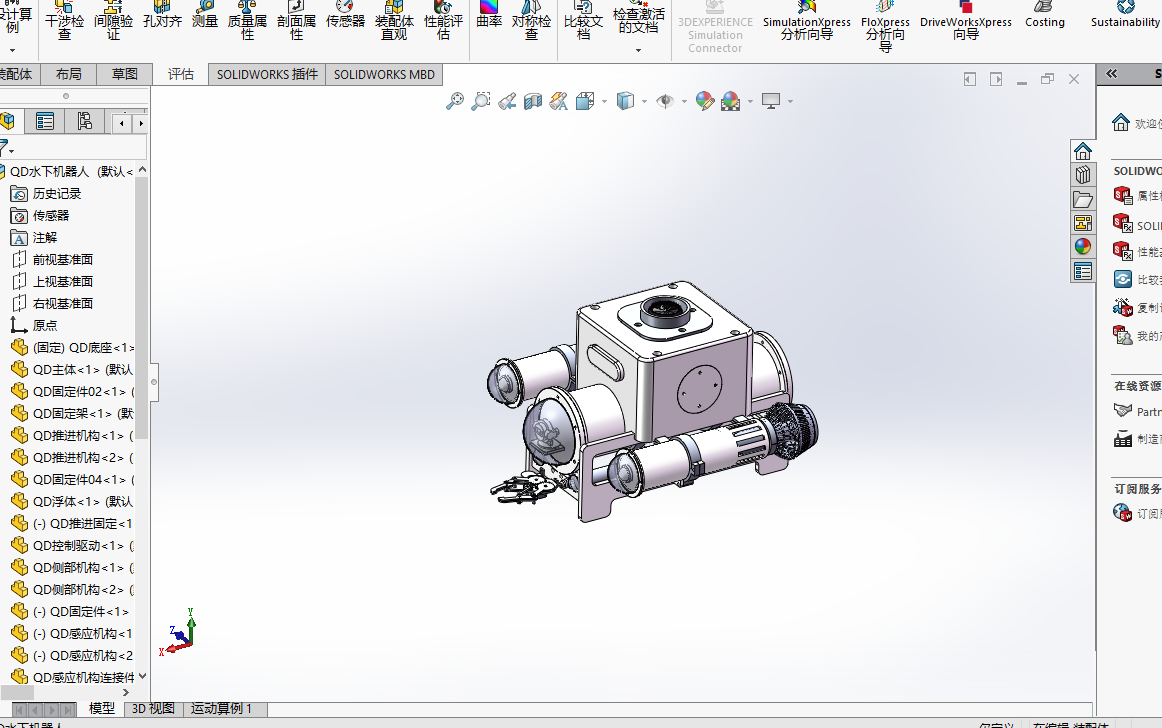
Task: Open the SimulationXpress analysis wizard
Action: [x=807, y=21]
